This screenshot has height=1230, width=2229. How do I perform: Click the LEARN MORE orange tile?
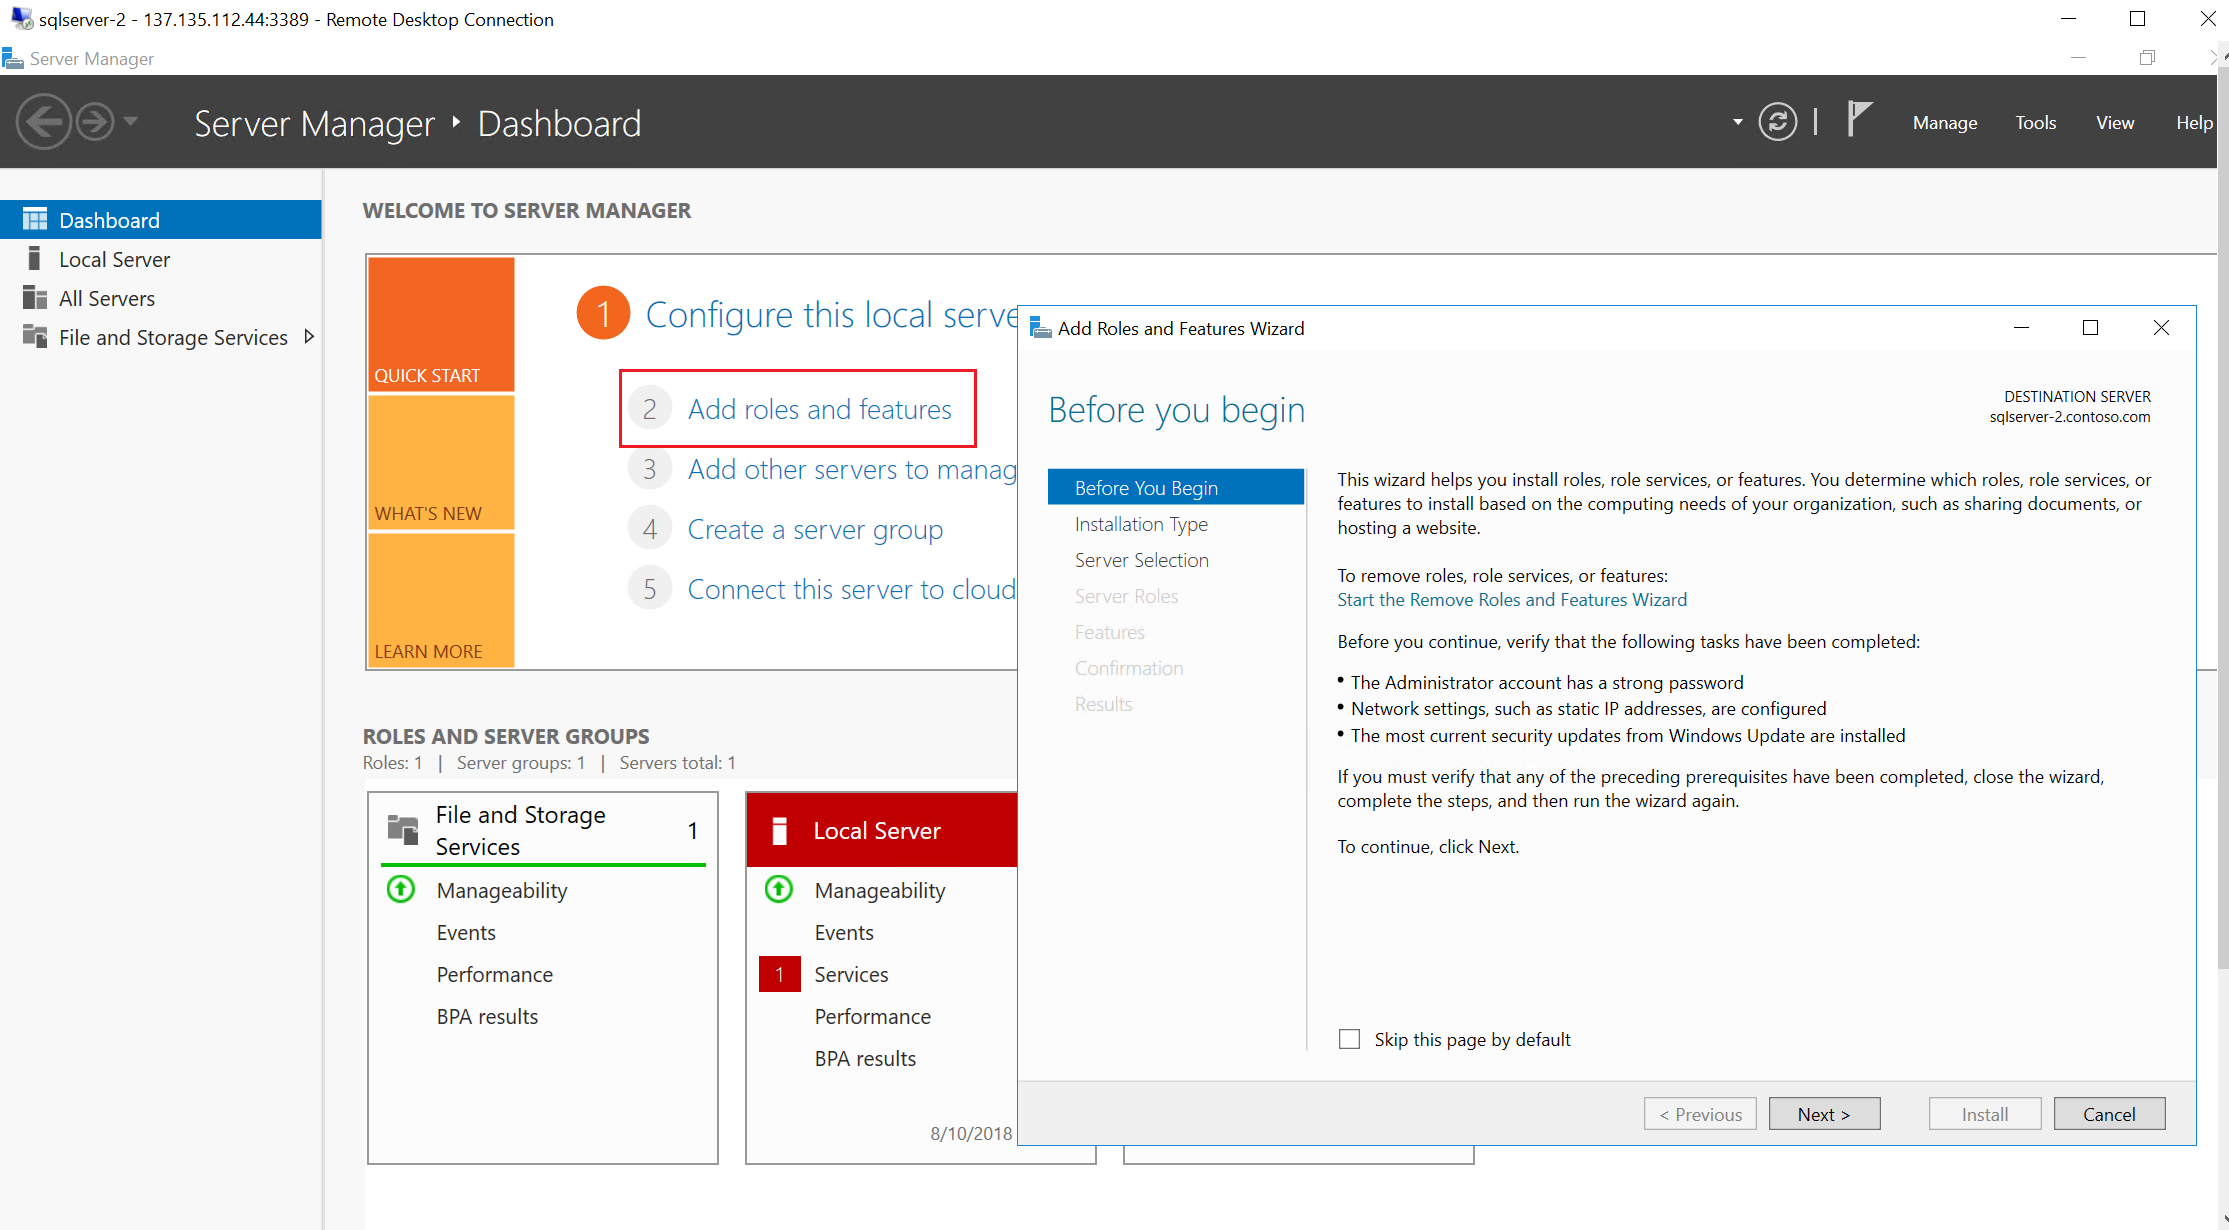[441, 600]
